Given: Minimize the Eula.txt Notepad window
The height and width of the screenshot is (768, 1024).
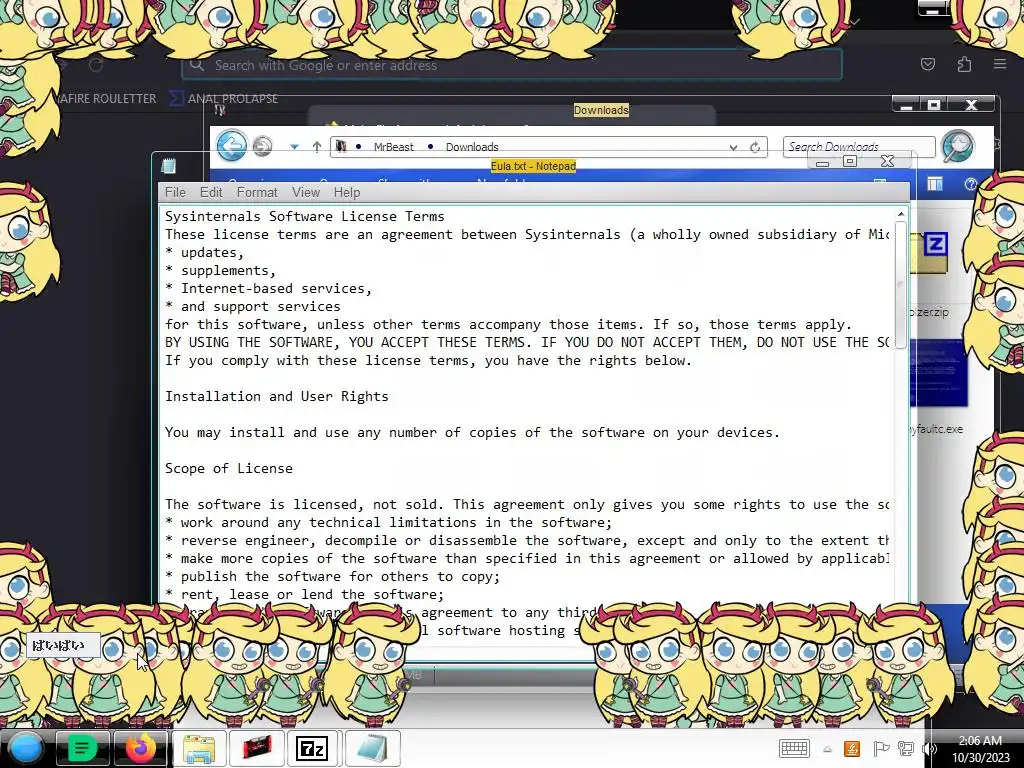Looking at the screenshot, I should [823, 162].
